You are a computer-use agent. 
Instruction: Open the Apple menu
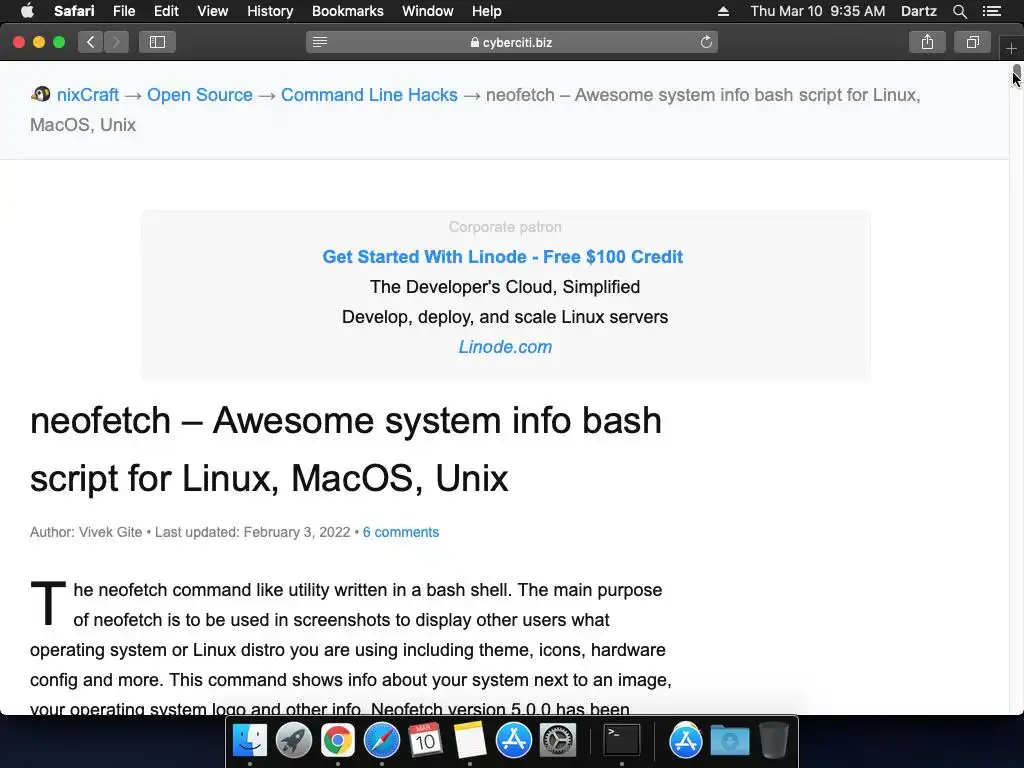point(27,11)
